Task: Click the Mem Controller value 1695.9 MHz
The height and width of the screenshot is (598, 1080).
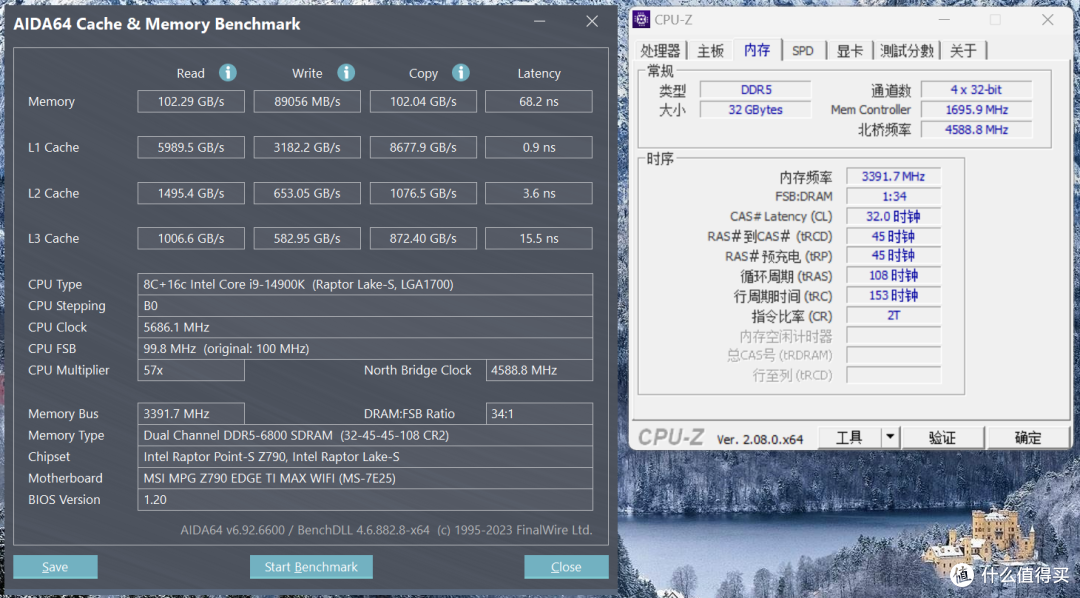Action: [977, 110]
